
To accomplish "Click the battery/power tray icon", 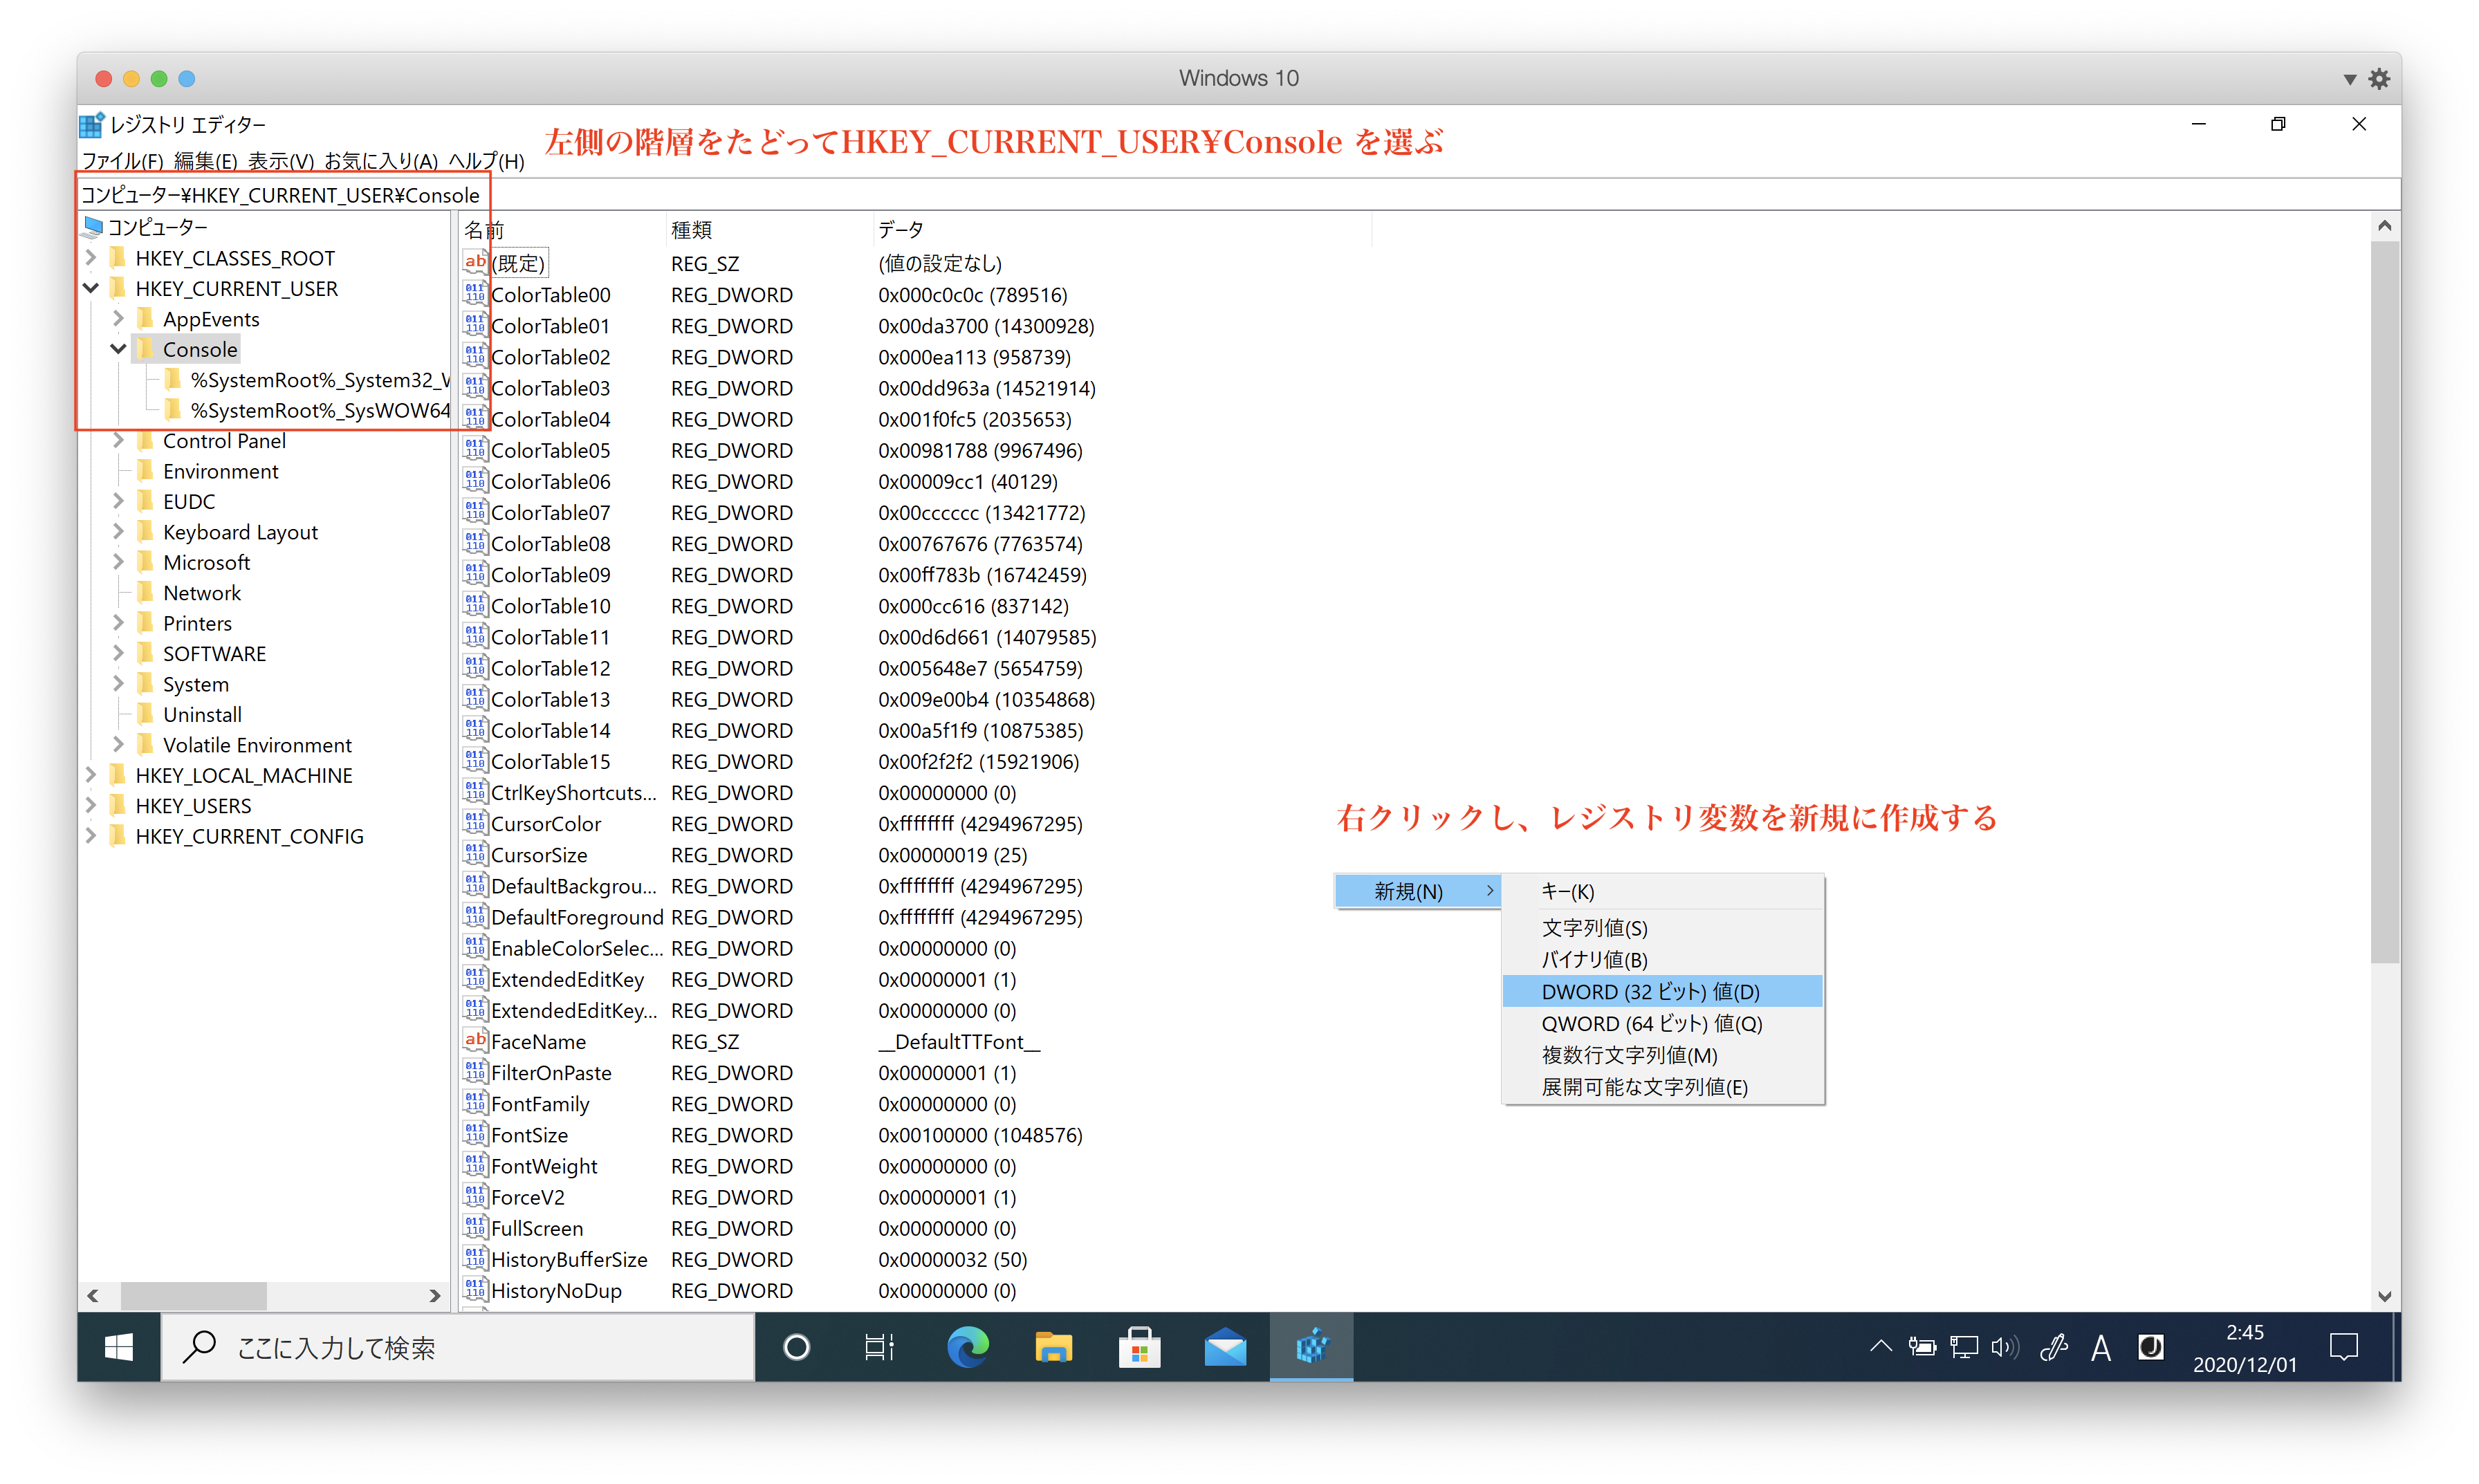I will pos(1921,1348).
